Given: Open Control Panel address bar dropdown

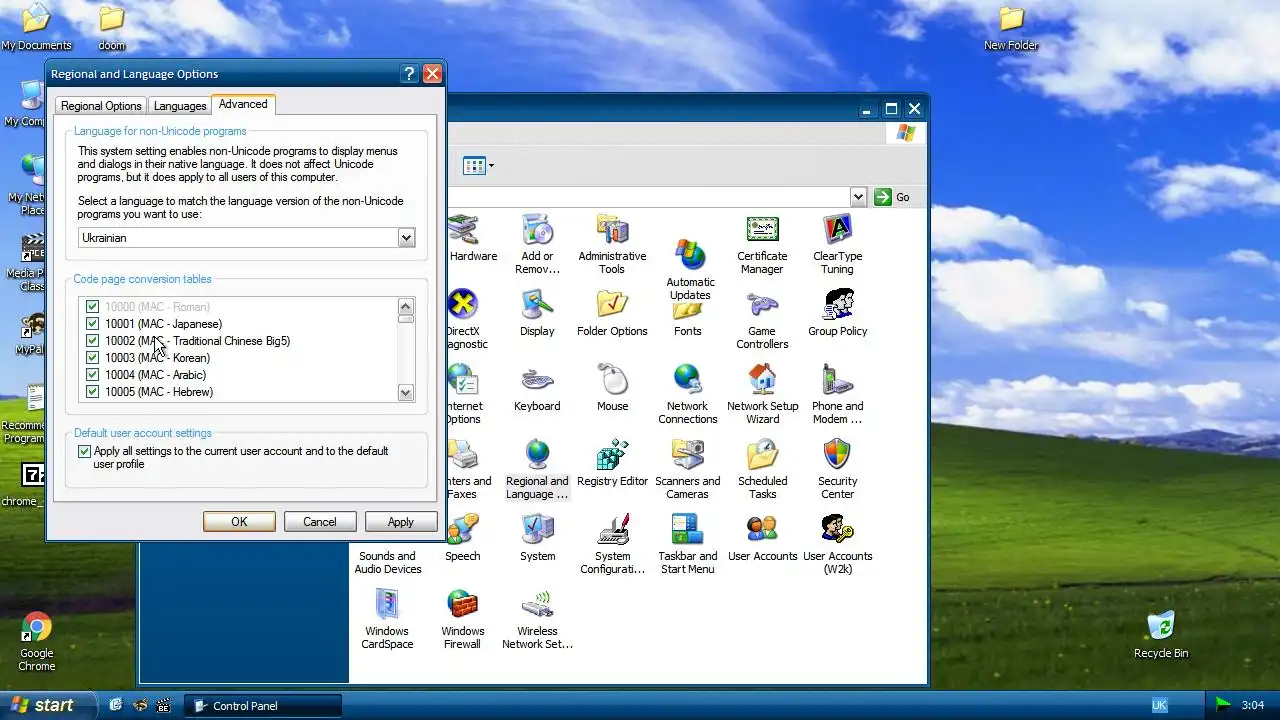Looking at the screenshot, I should click(858, 197).
